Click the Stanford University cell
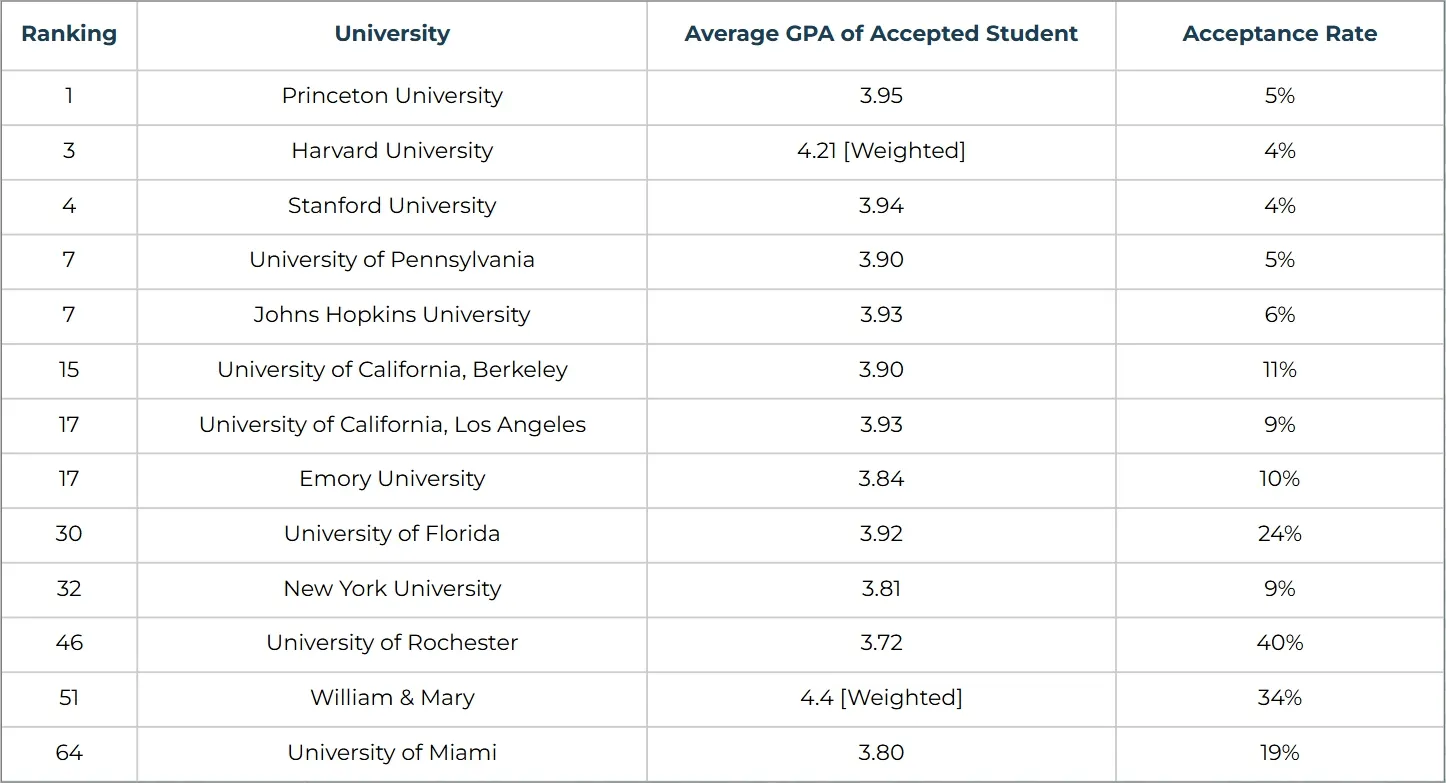 click(392, 206)
